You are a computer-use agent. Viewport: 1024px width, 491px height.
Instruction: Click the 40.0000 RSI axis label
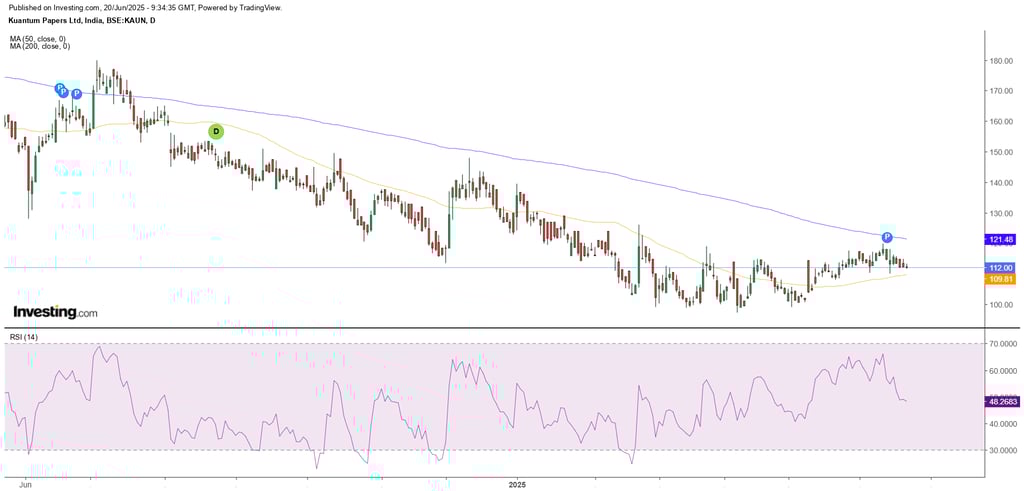(1004, 424)
